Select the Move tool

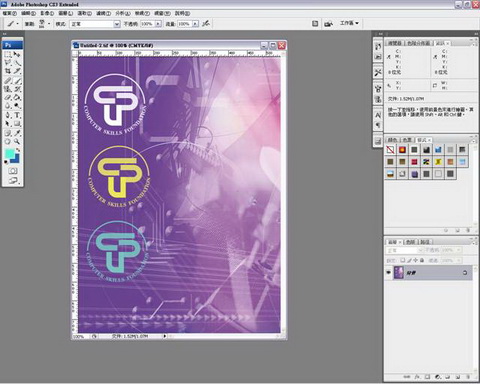coord(17,54)
